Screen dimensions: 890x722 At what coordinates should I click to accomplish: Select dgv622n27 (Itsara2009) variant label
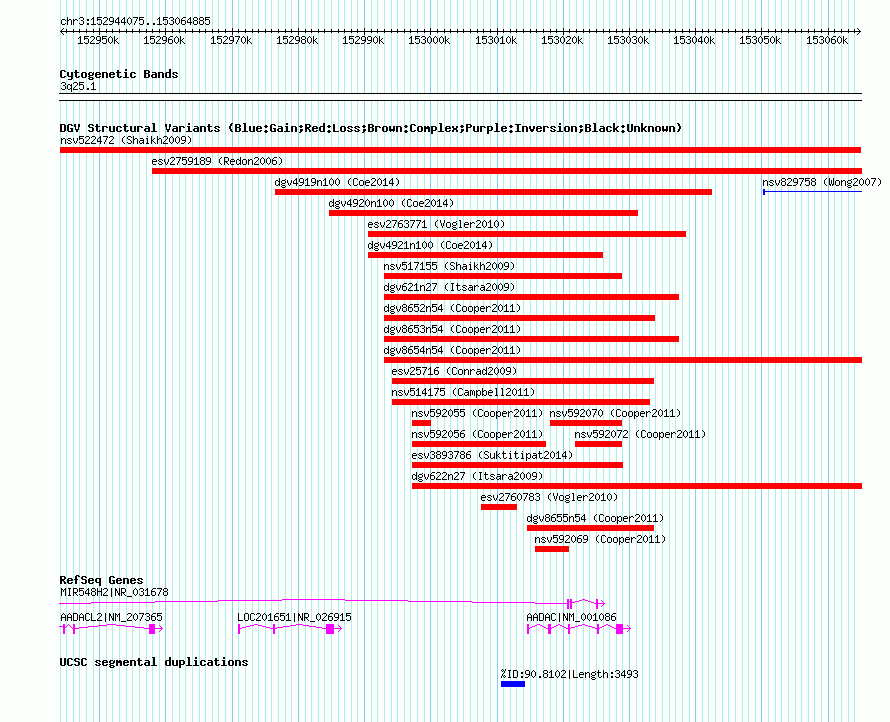(477, 476)
